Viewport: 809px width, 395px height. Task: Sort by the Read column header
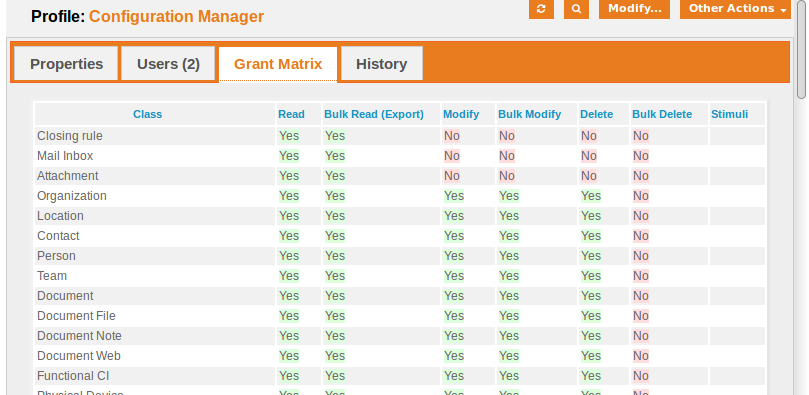[292, 114]
